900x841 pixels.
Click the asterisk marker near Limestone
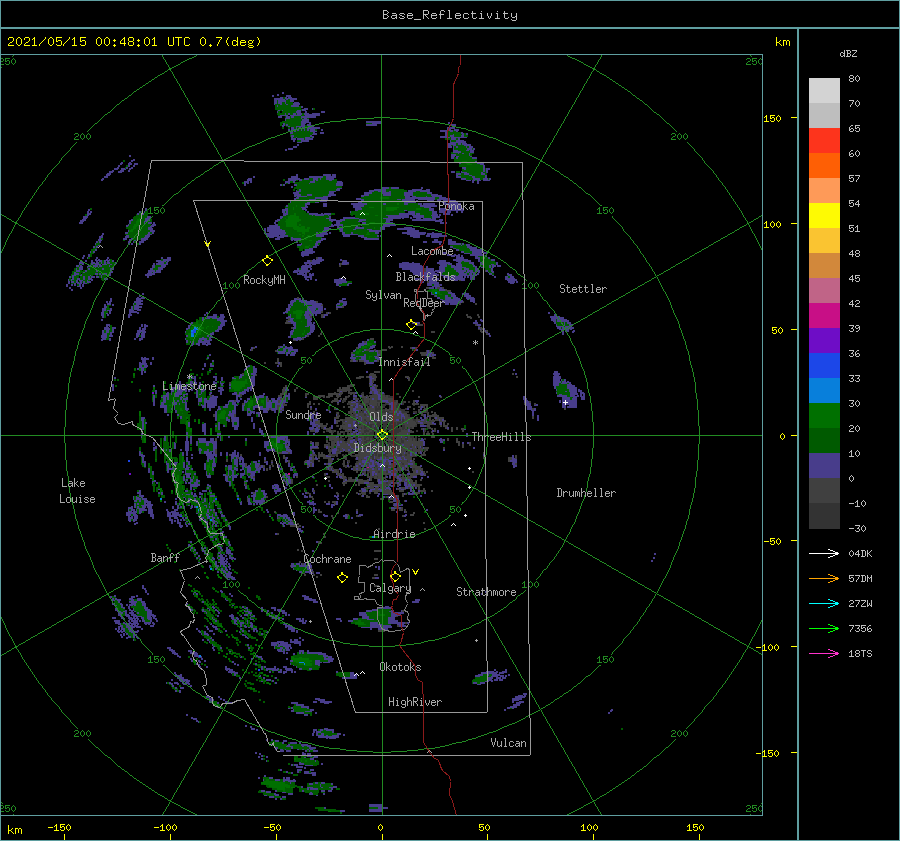[x=189, y=377]
